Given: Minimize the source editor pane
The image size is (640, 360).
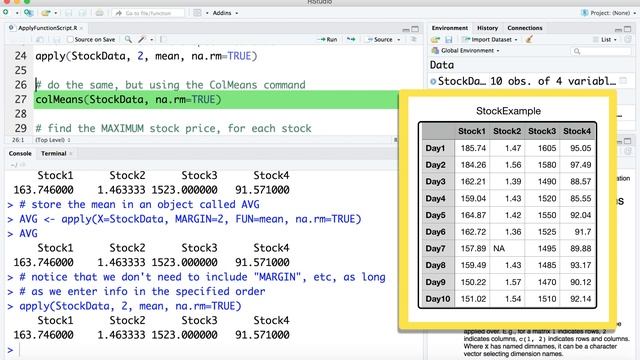Looking at the screenshot, I should (x=405, y=29).
